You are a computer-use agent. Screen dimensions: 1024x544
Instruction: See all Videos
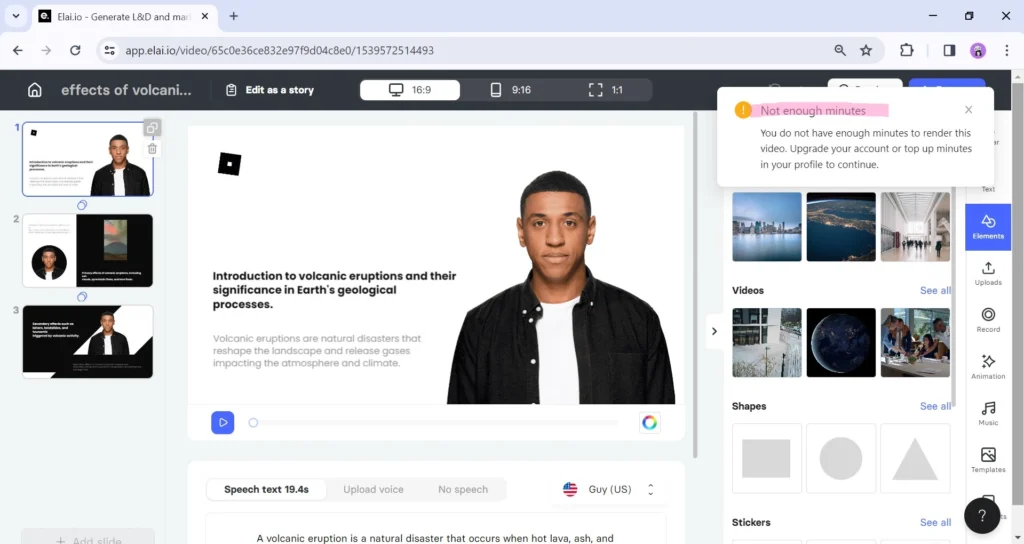(935, 291)
